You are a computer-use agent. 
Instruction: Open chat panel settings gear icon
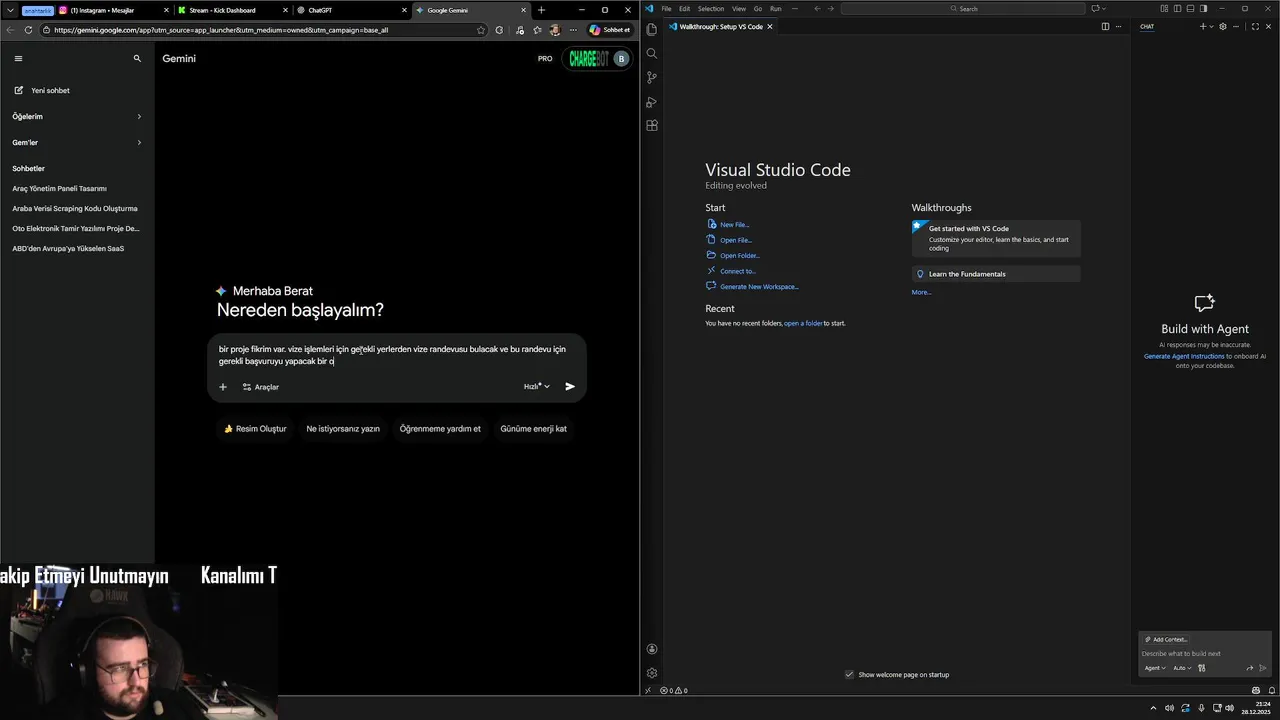(x=1222, y=27)
